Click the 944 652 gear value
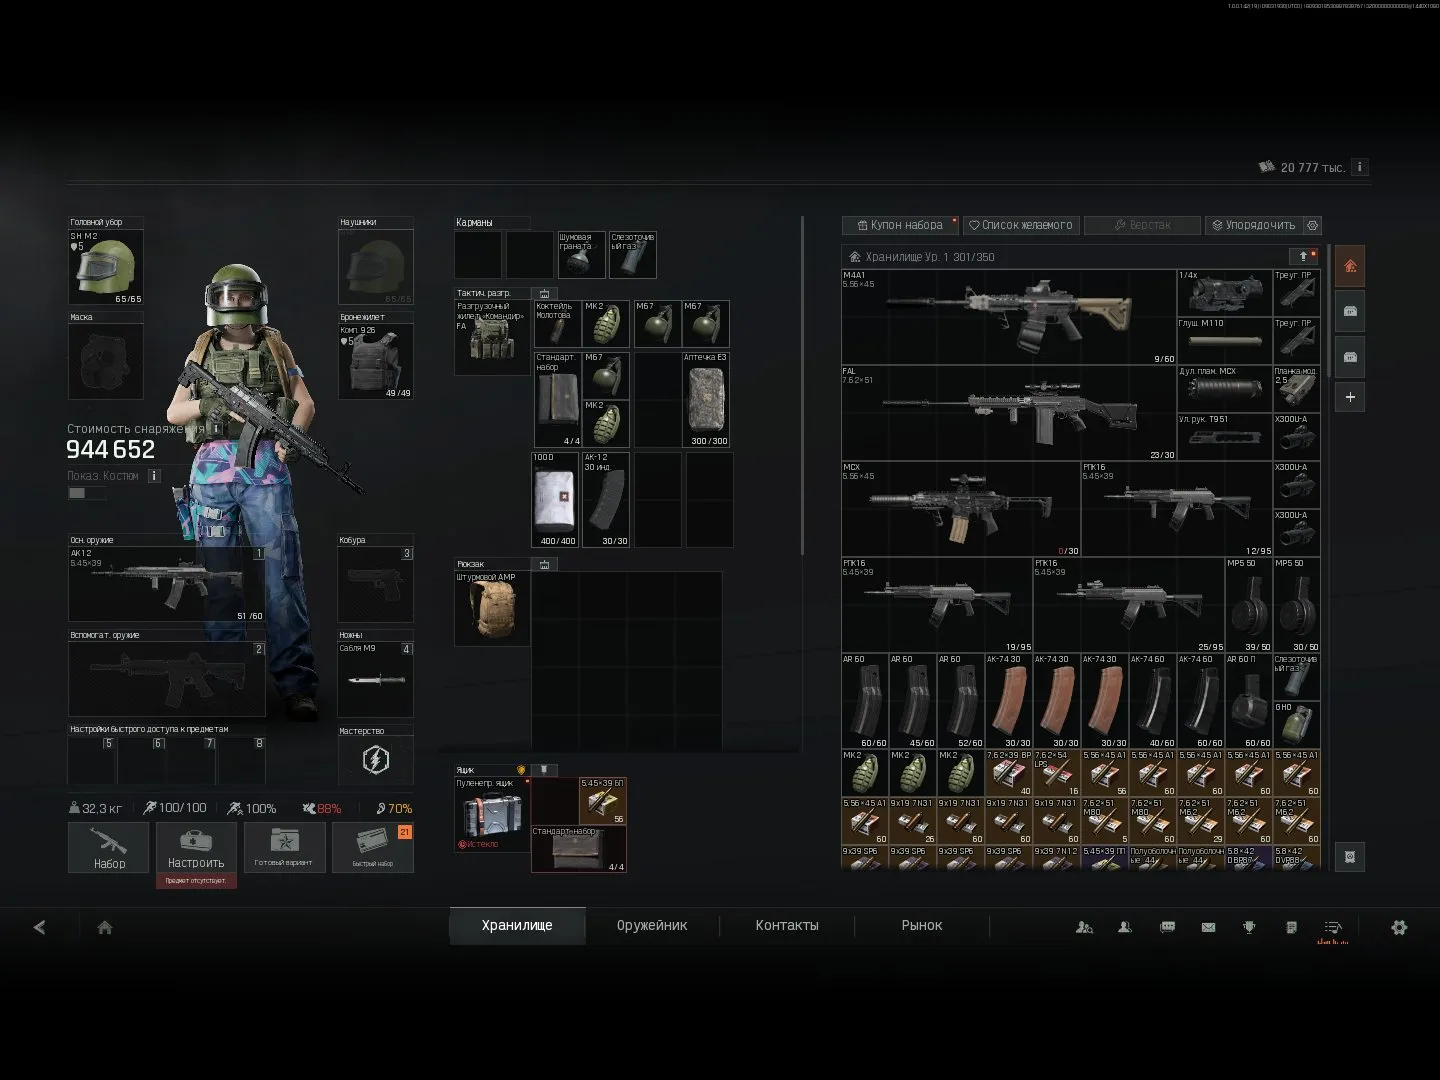 tap(111, 450)
